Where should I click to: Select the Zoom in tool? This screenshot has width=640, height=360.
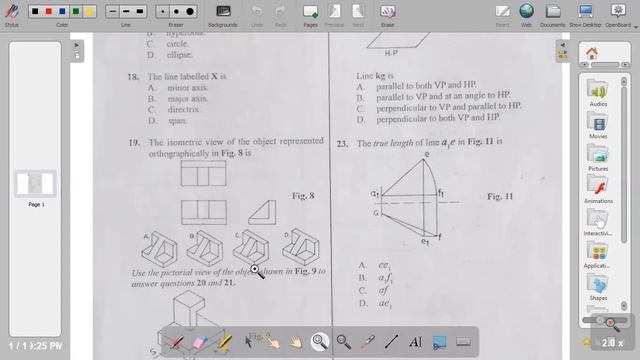pyautogui.click(x=320, y=341)
